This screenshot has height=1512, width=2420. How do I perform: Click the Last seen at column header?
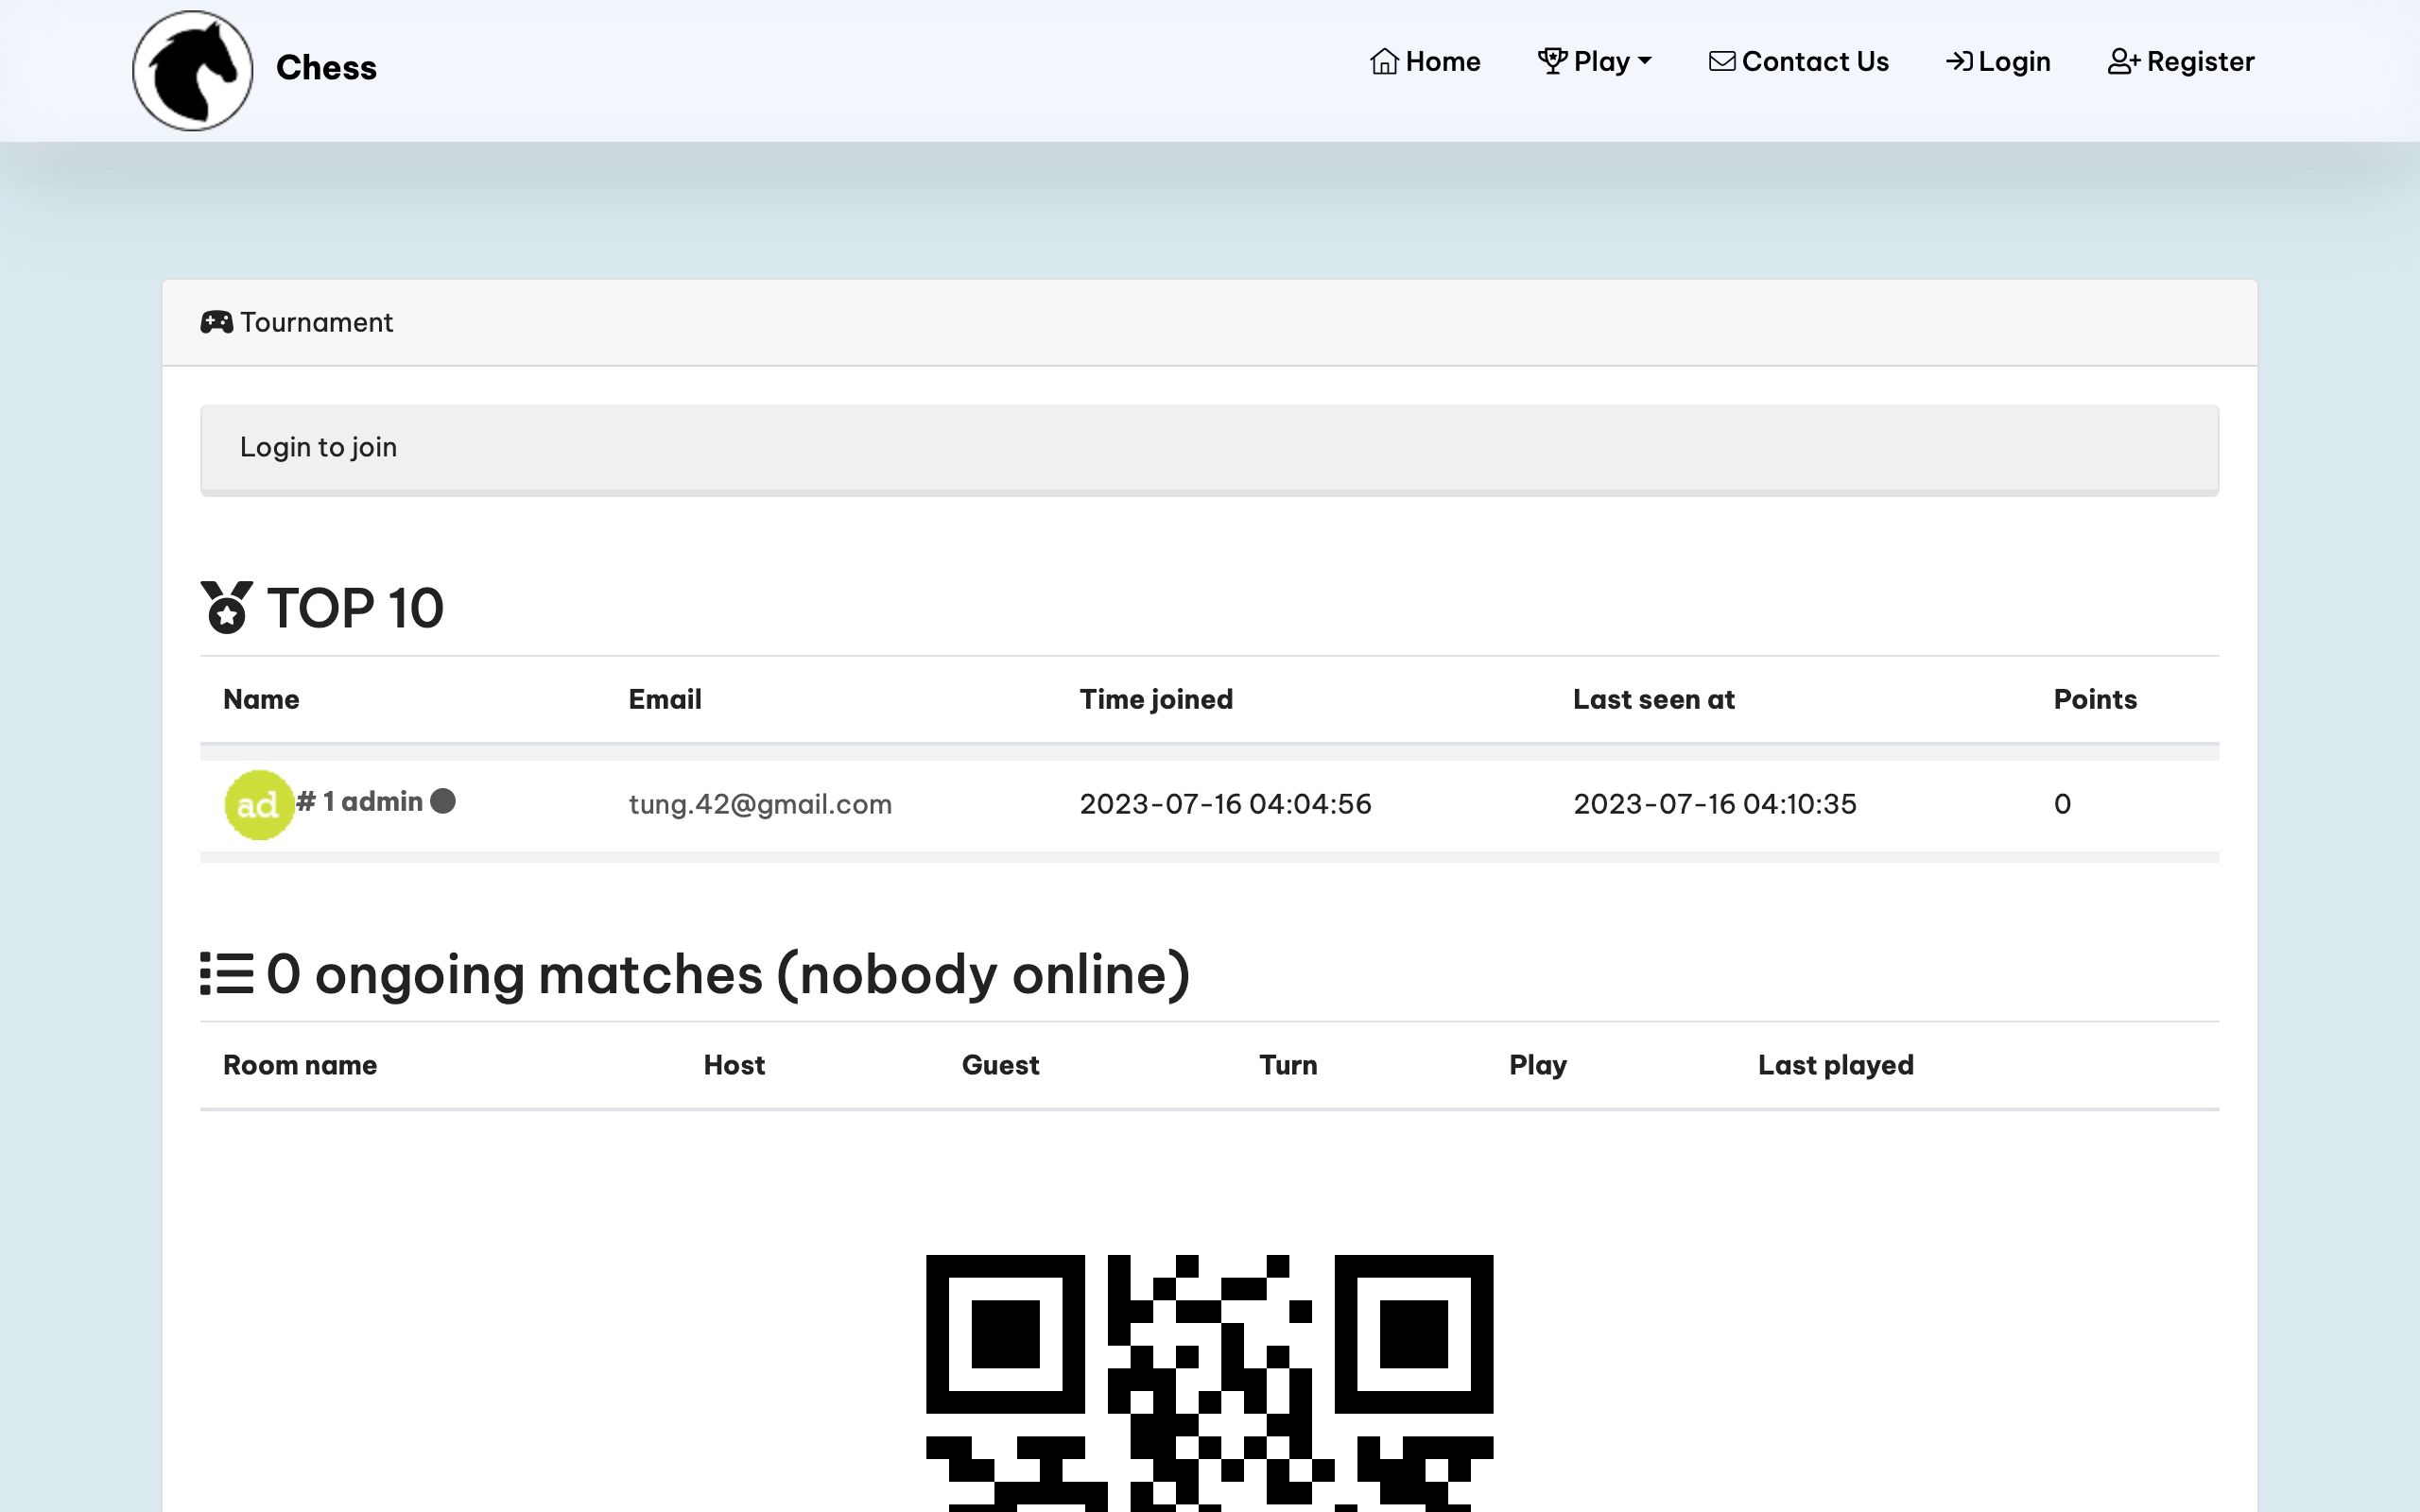pyautogui.click(x=1653, y=699)
